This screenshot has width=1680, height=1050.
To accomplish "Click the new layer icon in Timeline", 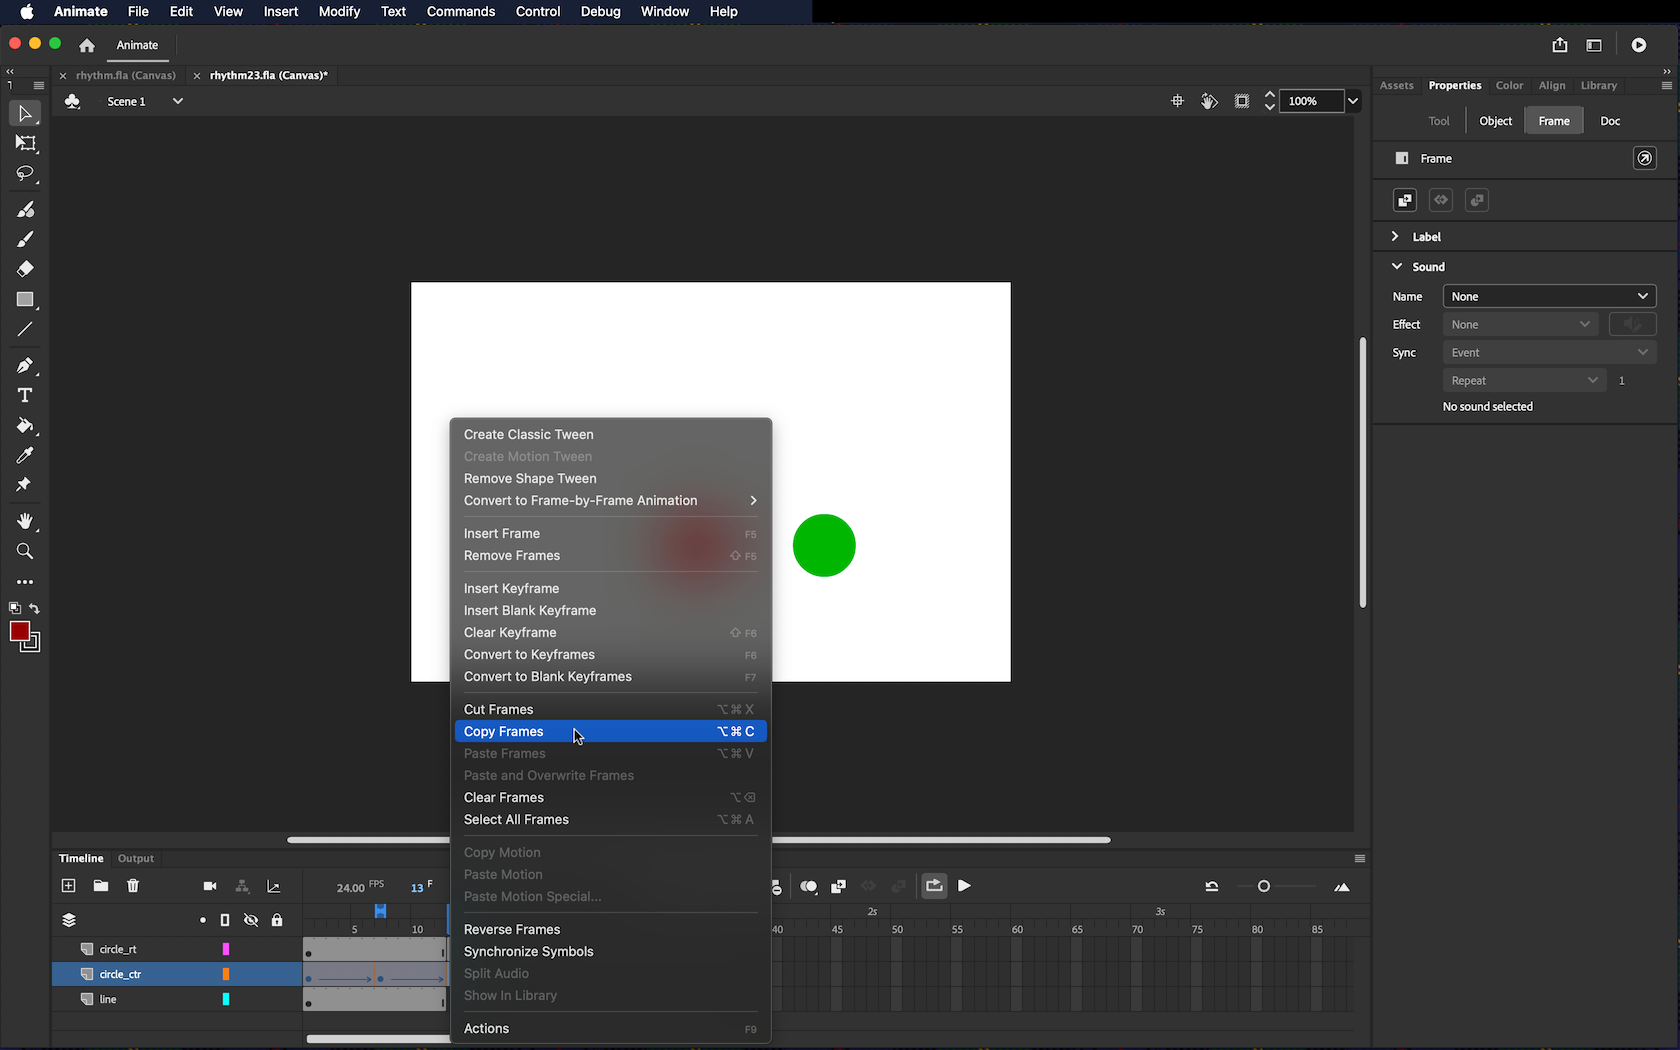I will click(x=68, y=886).
